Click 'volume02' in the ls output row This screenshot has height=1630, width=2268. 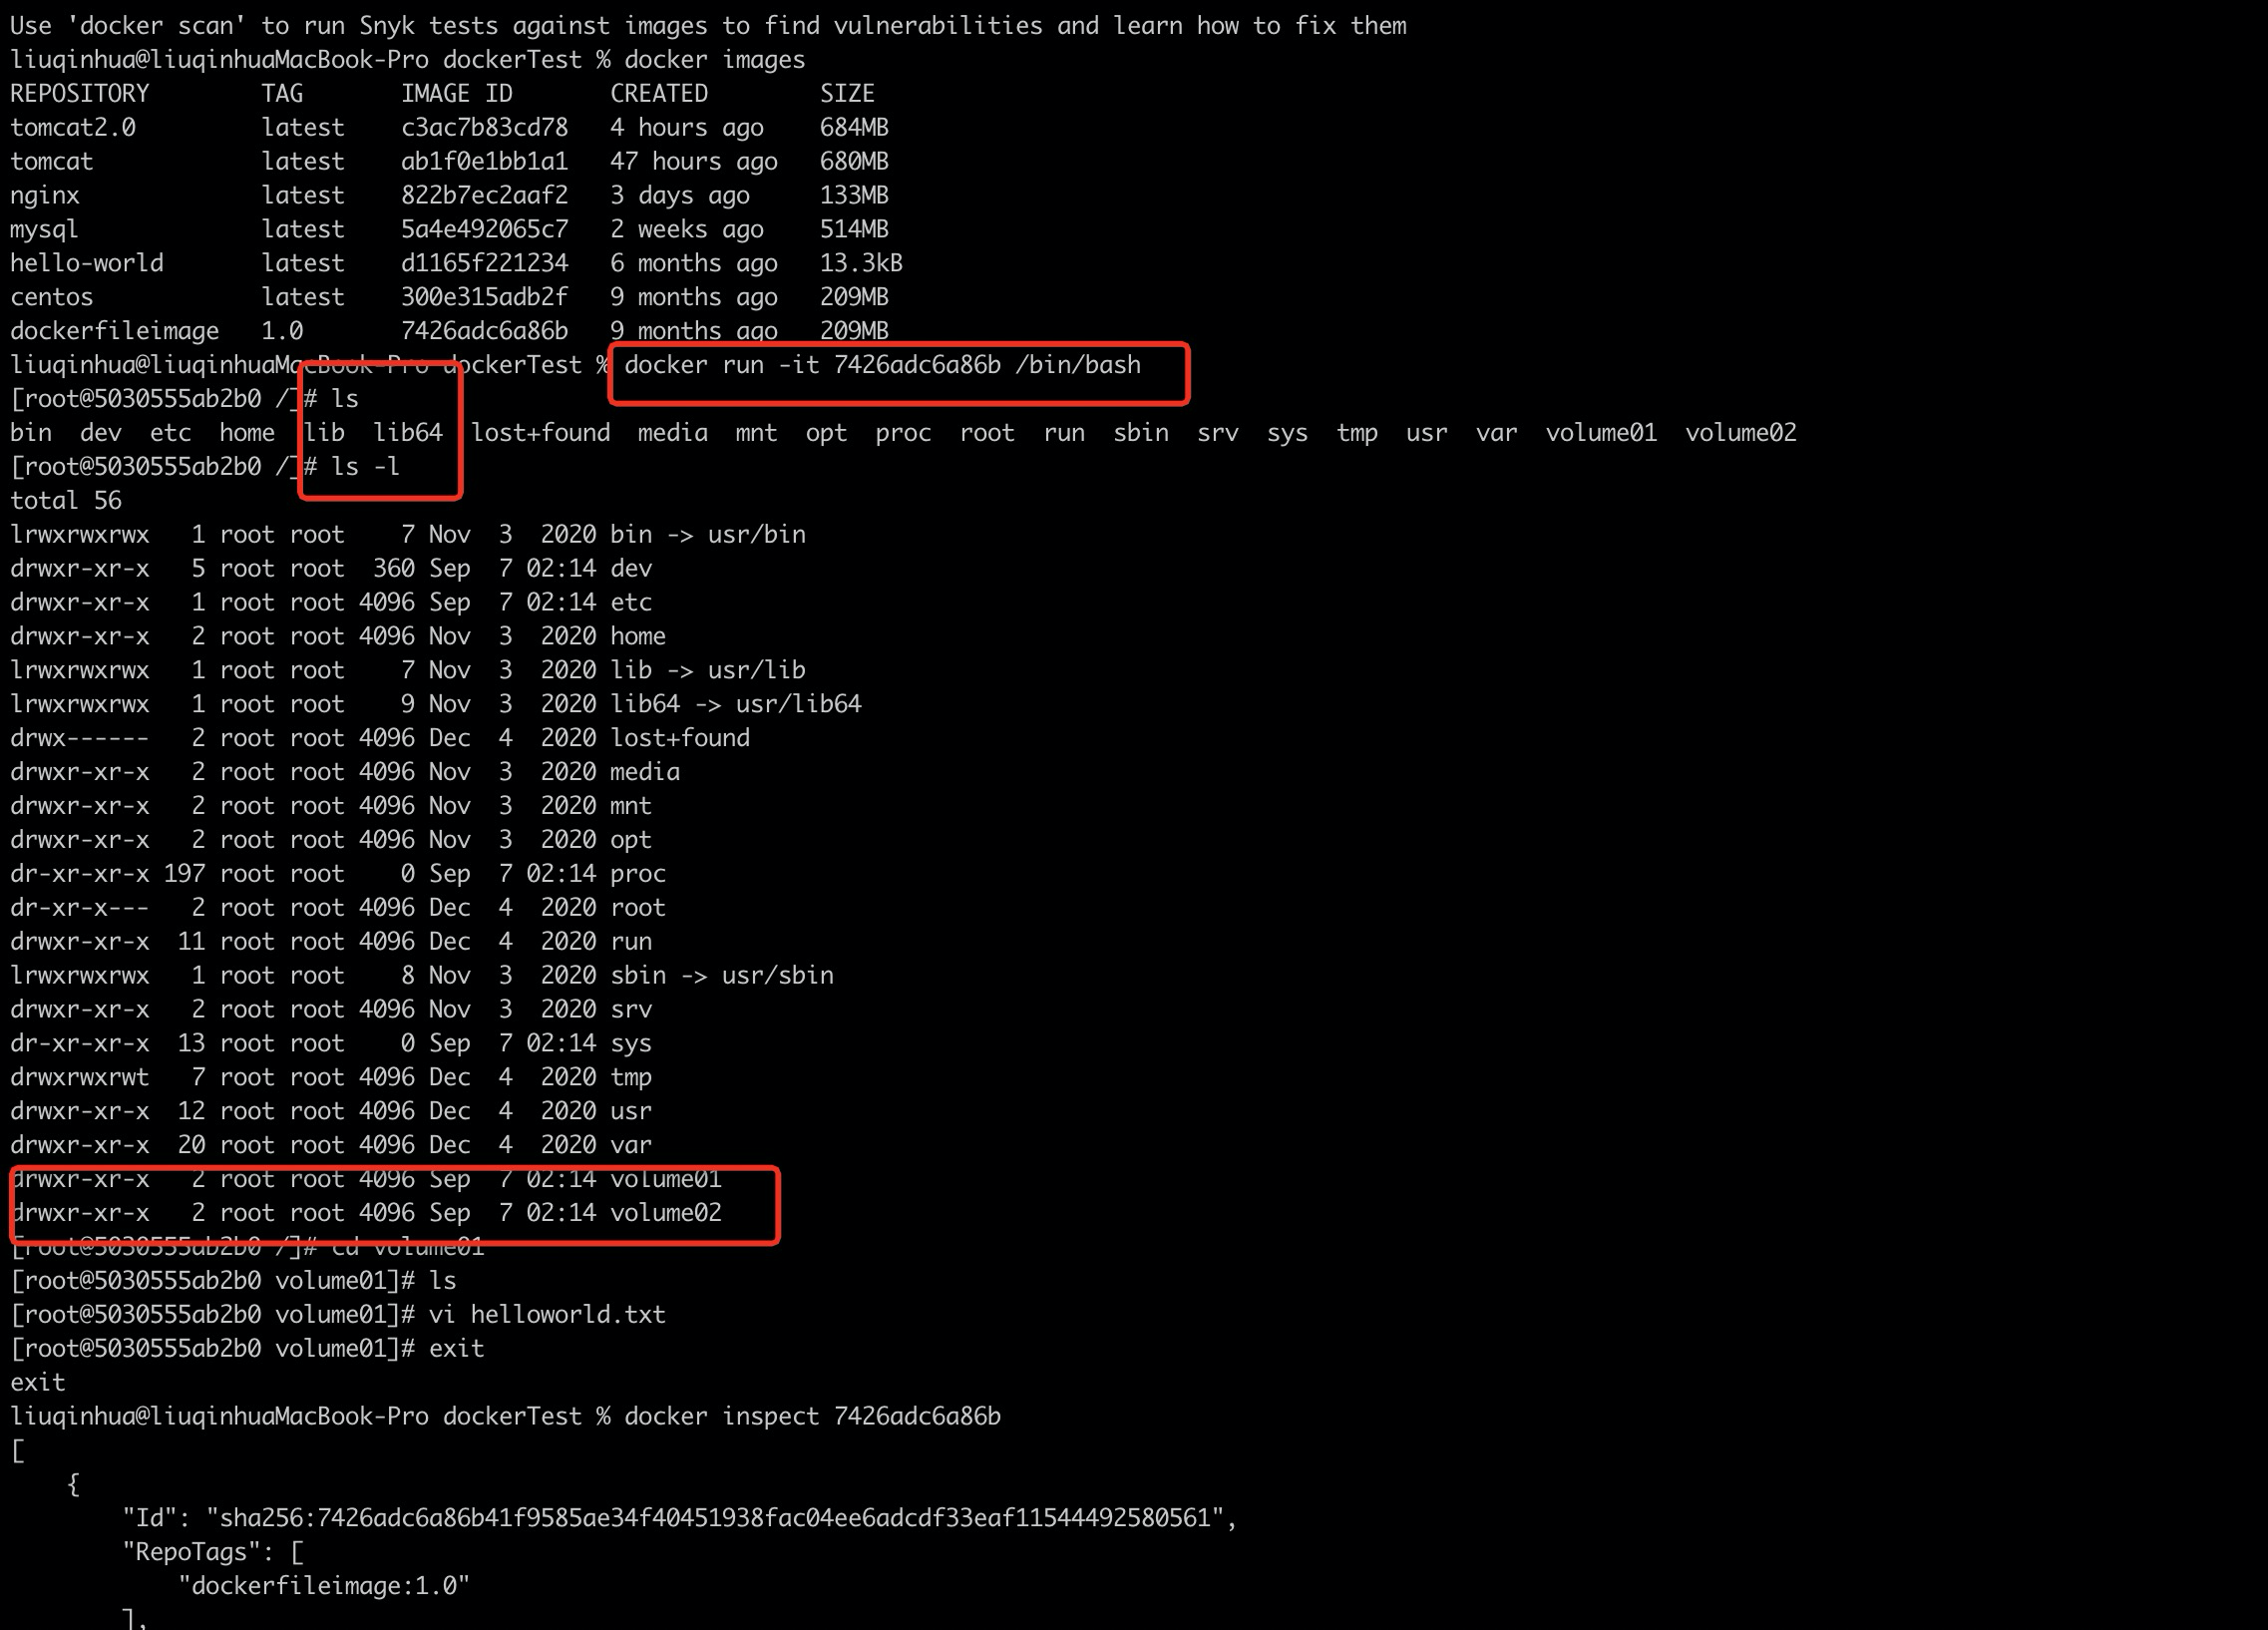pos(1740,433)
